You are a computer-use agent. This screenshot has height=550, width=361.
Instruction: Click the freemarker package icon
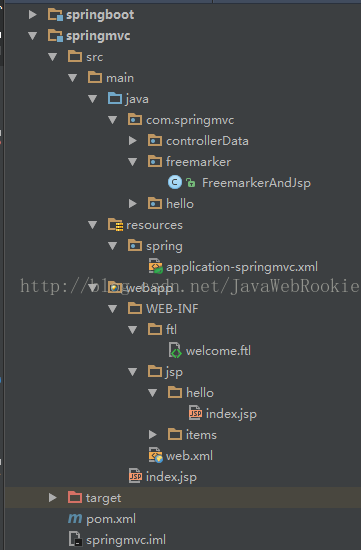pyautogui.click(x=155, y=161)
